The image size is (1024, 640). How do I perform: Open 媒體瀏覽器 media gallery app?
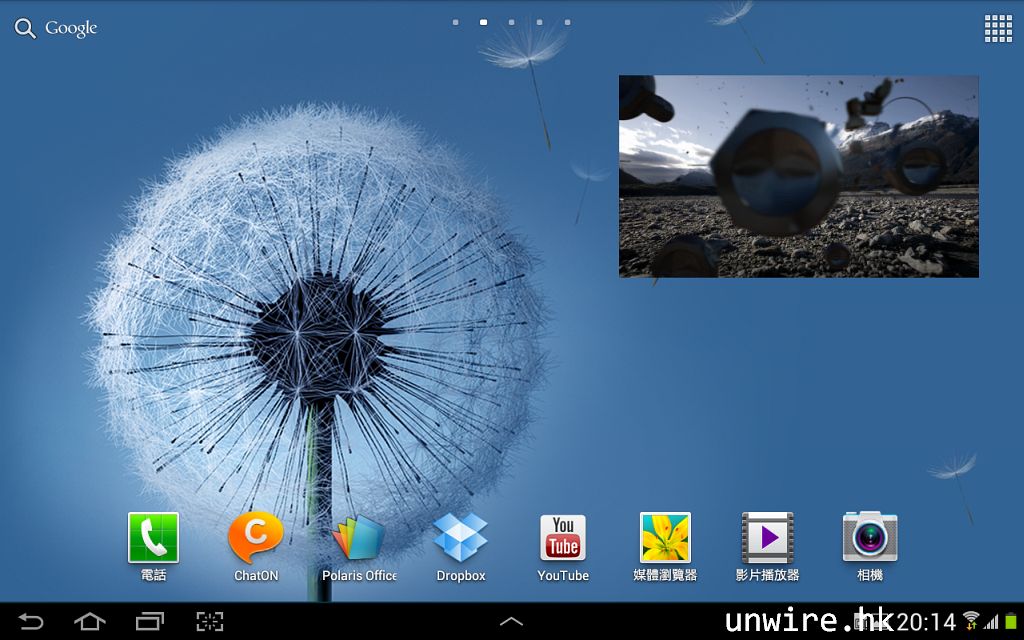coord(665,538)
